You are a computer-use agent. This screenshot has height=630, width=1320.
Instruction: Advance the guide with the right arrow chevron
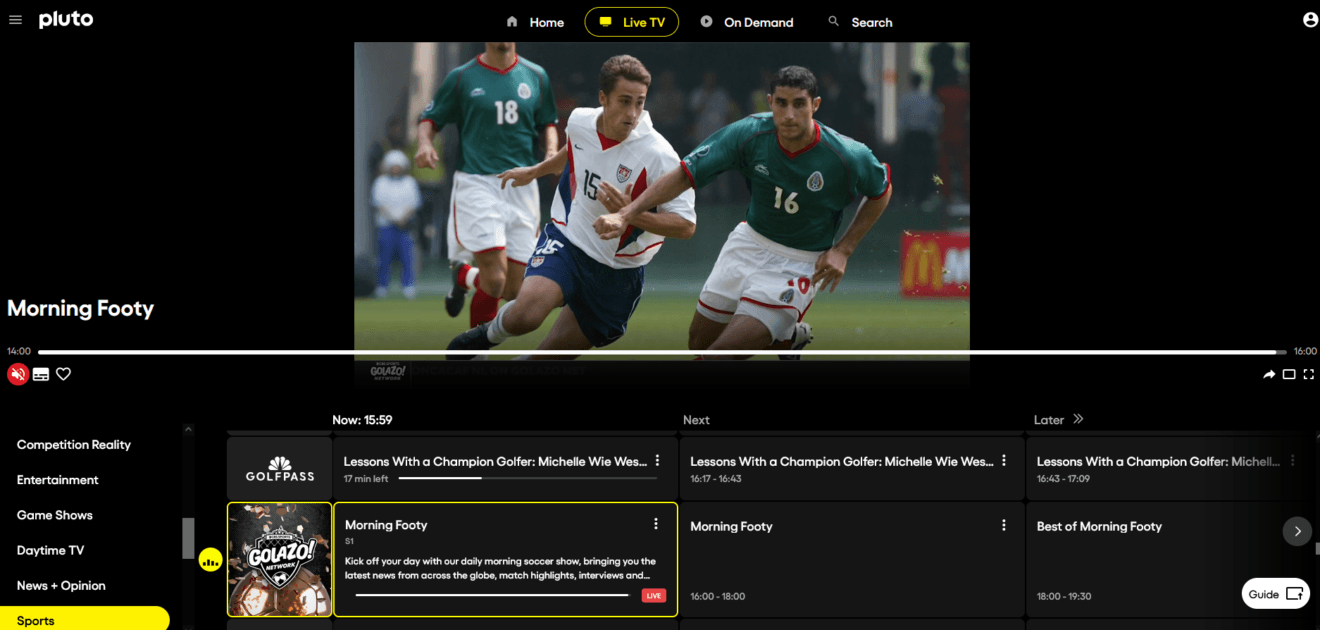point(1297,531)
